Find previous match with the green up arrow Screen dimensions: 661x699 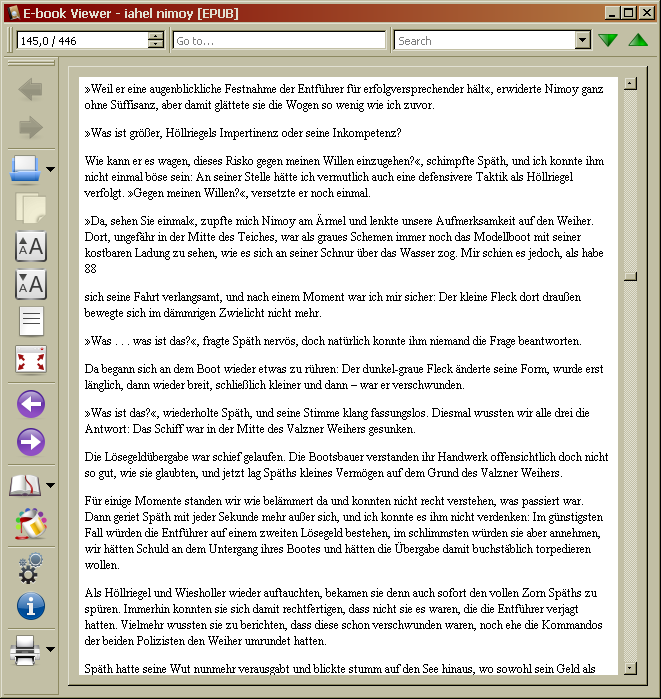638,41
